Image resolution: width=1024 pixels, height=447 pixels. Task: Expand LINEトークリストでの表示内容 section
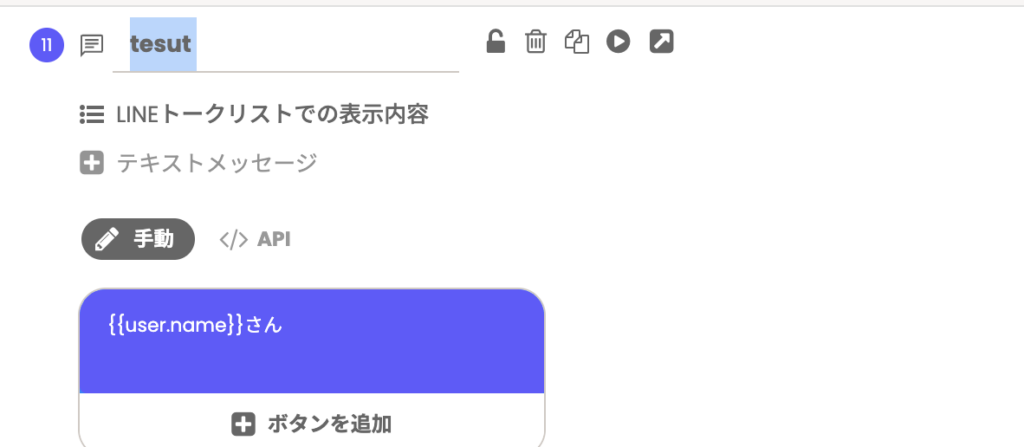272,115
